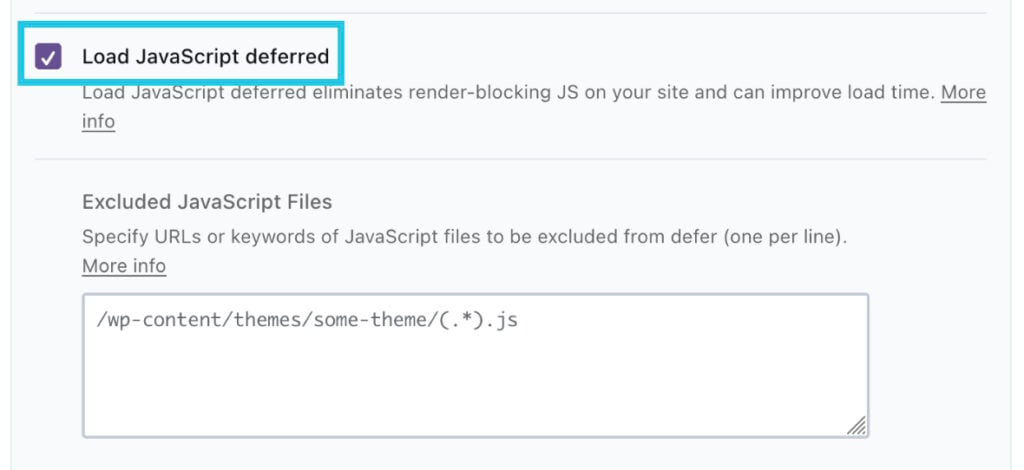Click the "/wp-content/themes/some-theme/(.*).js" line
The width and height of the screenshot is (1024, 470).
pos(307,321)
